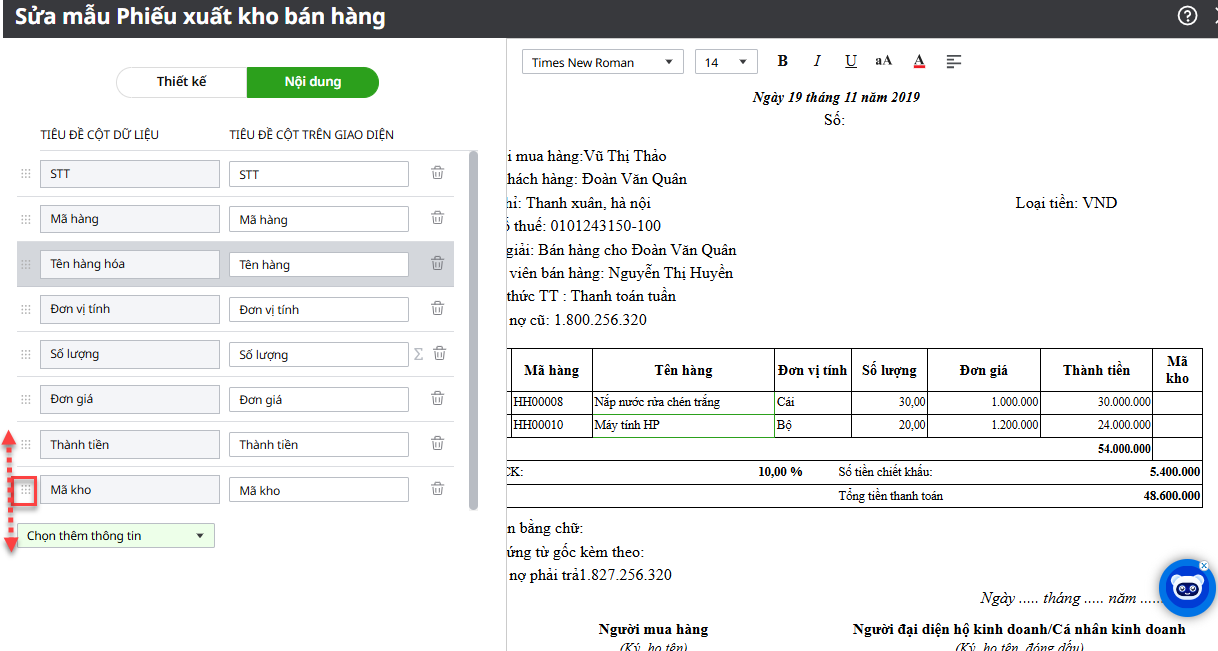Select the Nội dung tab
This screenshot has height=651, width=1218.
click(313, 82)
